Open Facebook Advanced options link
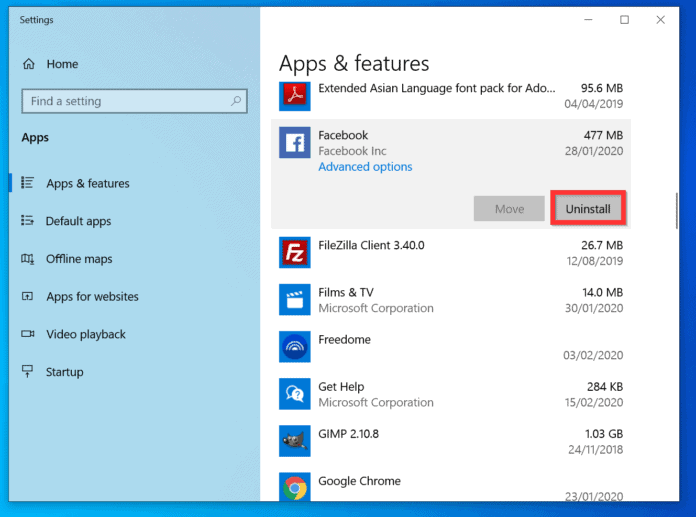Image resolution: width=696 pixels, height=517 pixels. (x=365, y=167)
